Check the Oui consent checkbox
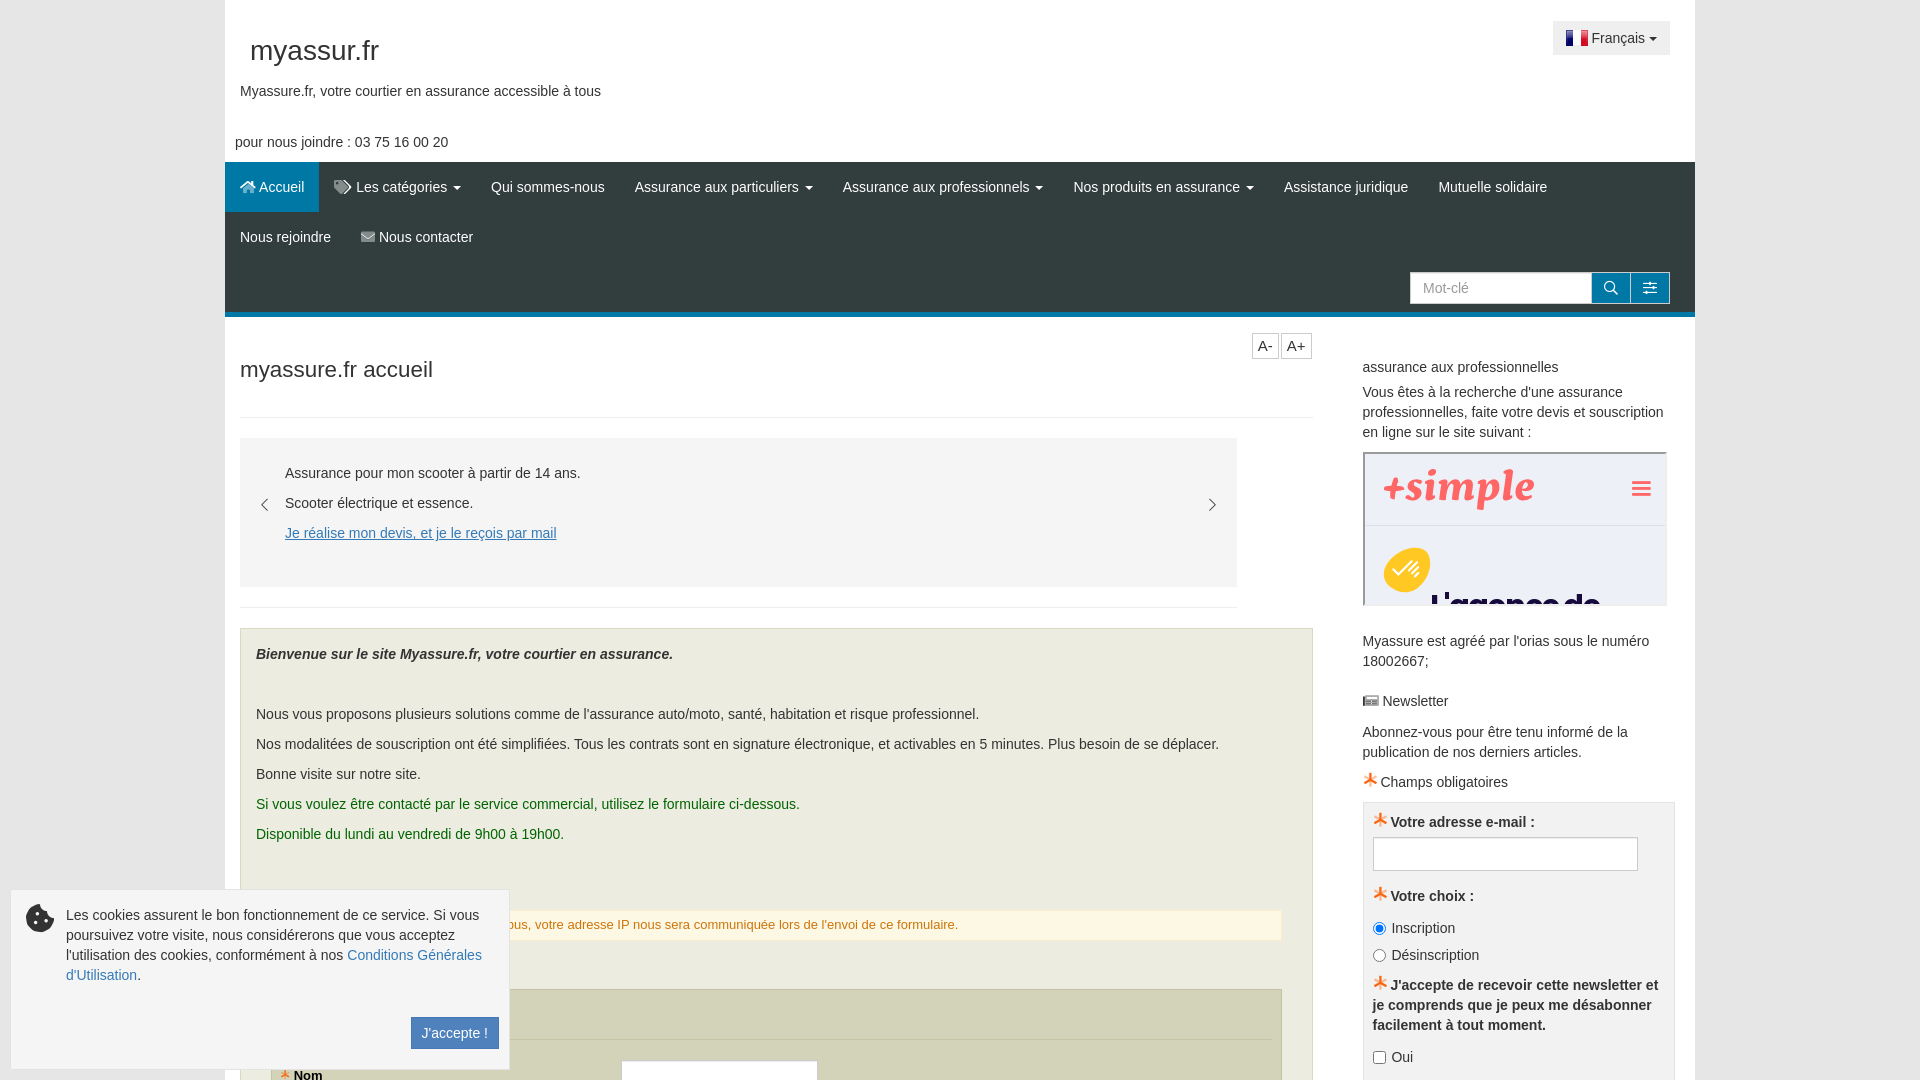The image size is (1920, 1080). click(1379, 1057)
